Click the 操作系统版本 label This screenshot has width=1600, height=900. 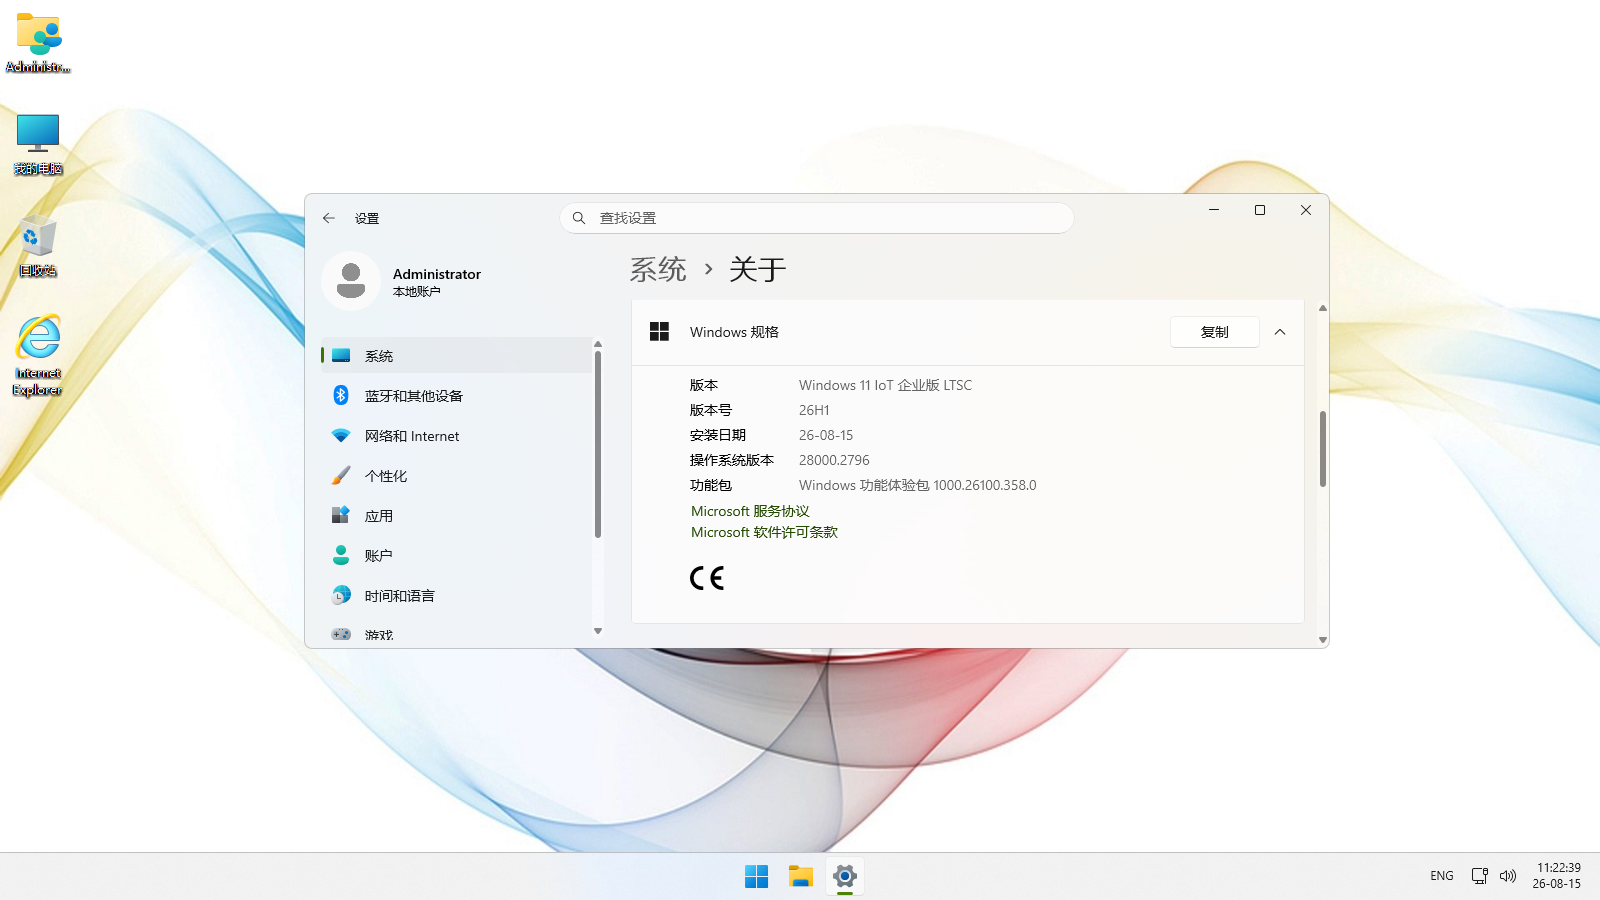click(732, 460)
